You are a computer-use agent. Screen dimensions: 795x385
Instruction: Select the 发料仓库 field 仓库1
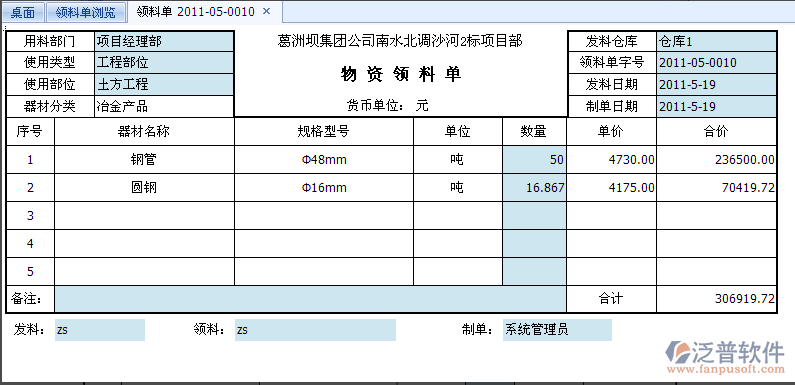pos(716,41)
